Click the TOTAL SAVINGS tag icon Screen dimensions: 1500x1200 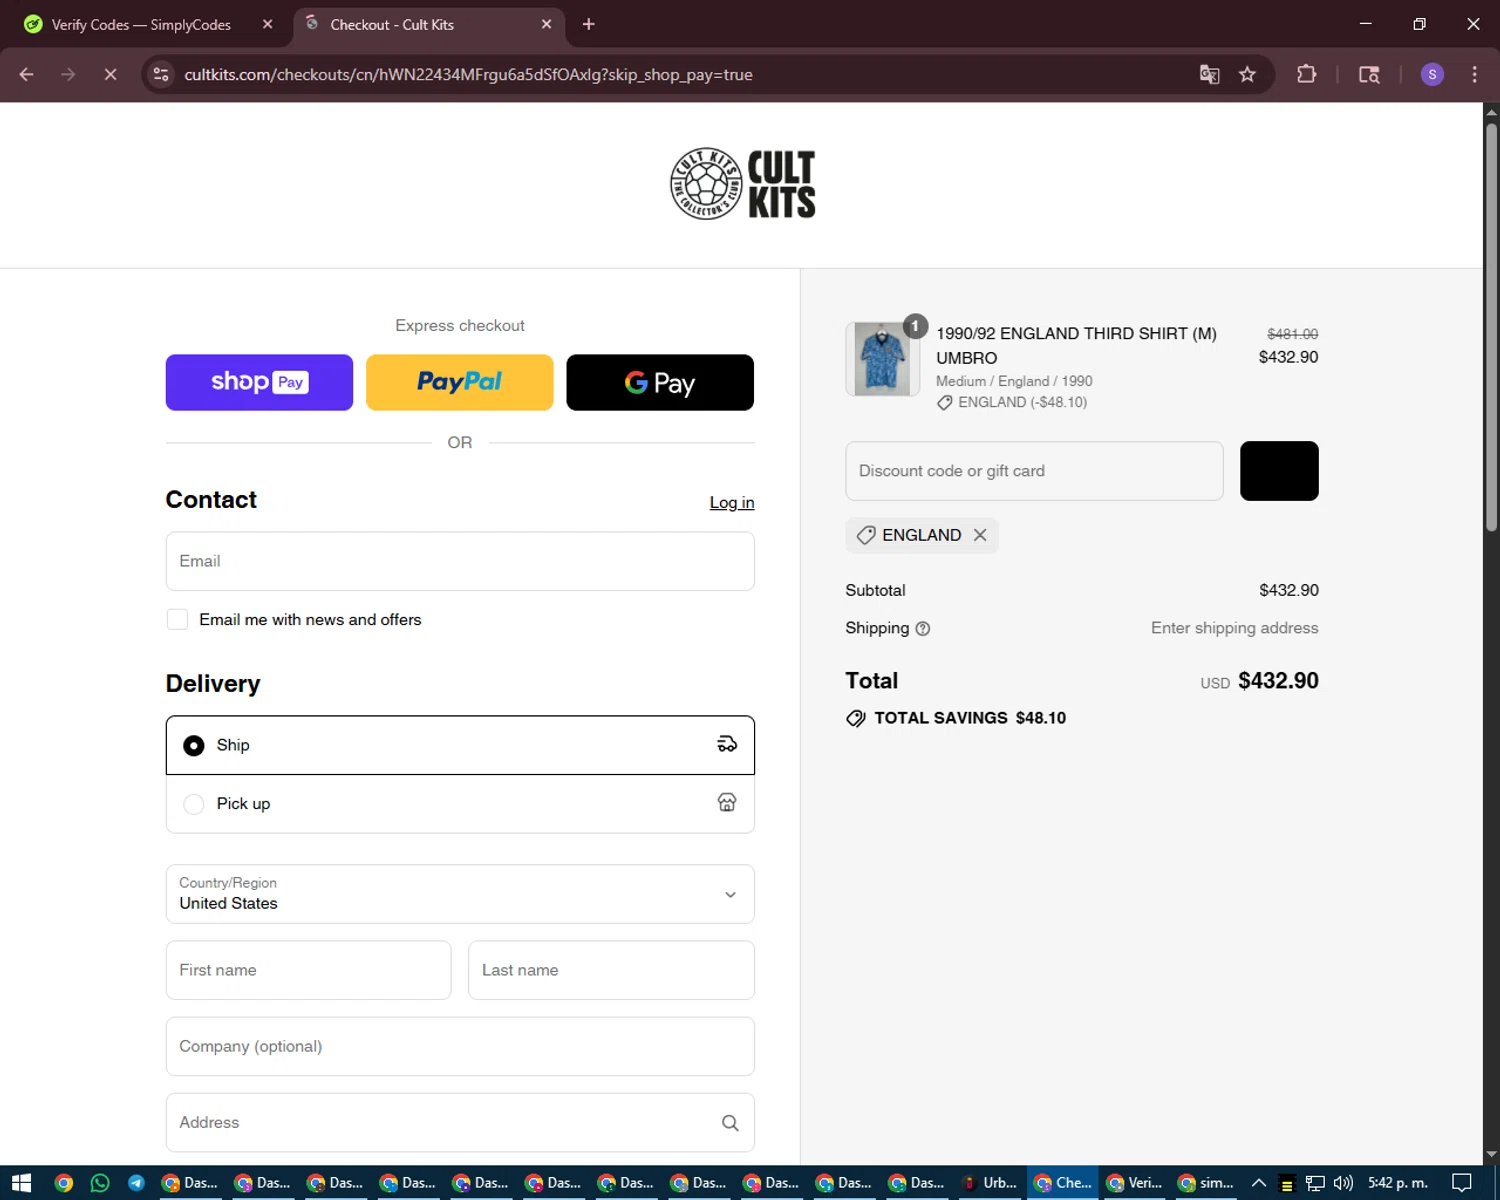point(856,718)
